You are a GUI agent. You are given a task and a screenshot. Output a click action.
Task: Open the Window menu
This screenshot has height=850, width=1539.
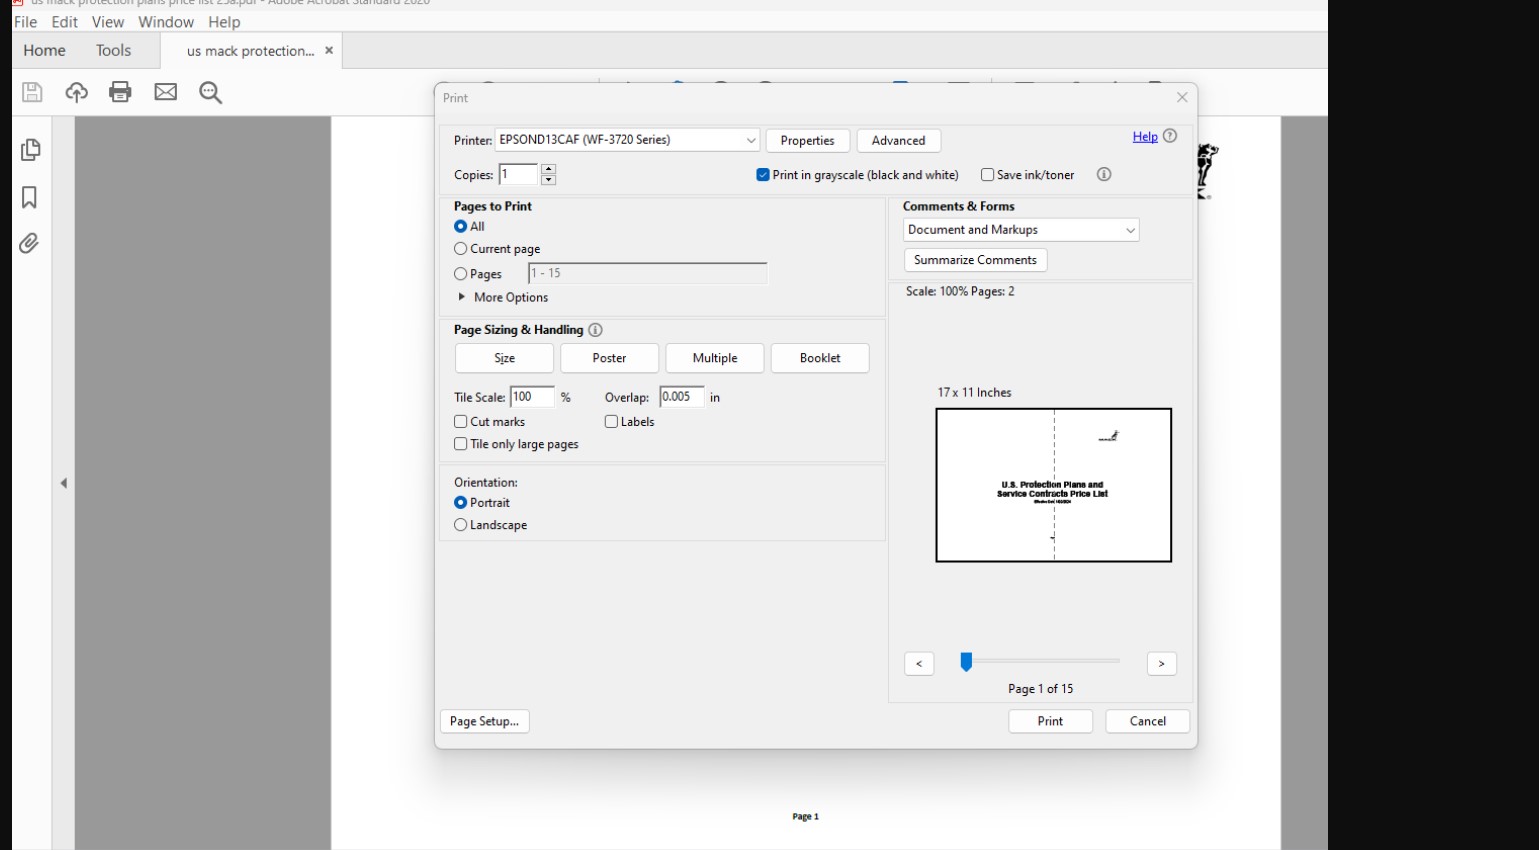tap(165, 22)
